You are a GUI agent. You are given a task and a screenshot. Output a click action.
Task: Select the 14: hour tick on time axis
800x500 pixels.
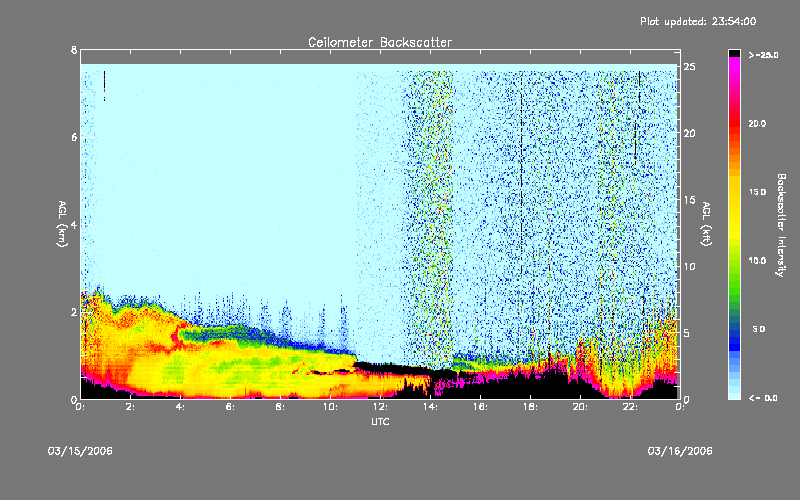[x=430, y=408]
